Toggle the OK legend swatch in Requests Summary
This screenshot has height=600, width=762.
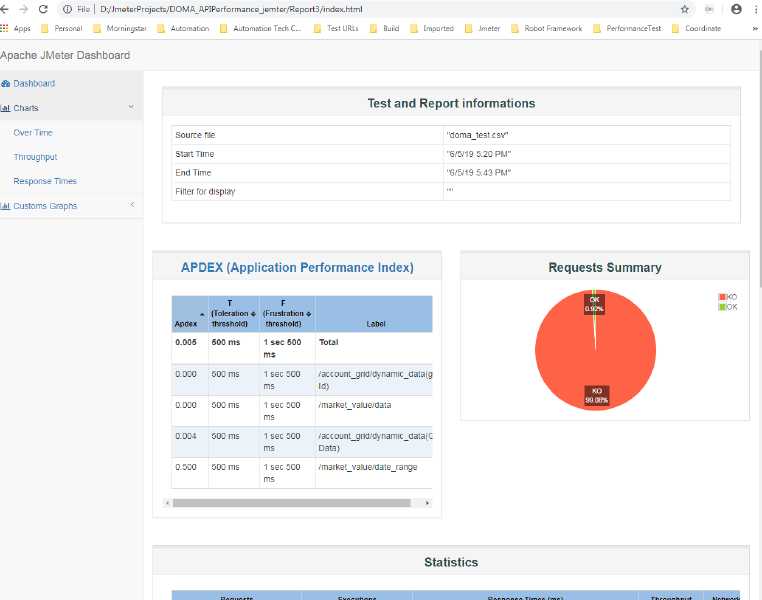point(722,307)
